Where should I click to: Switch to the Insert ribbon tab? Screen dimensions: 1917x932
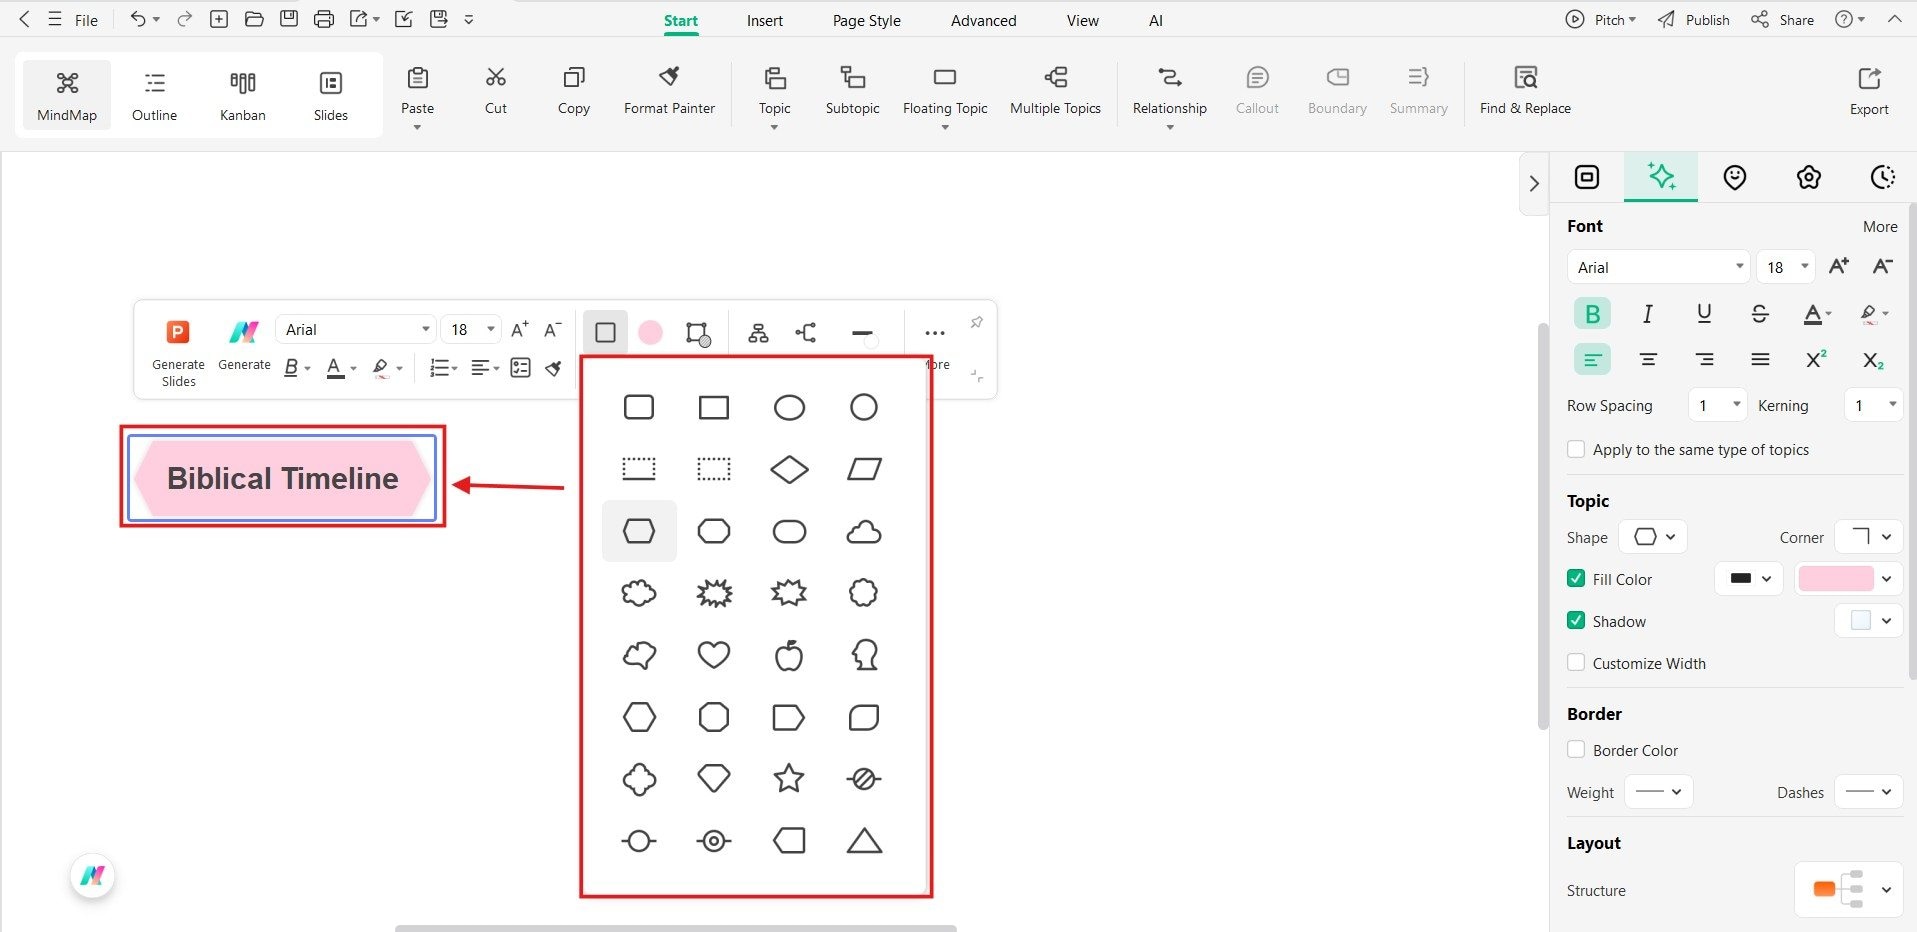[x=764, y=20]
